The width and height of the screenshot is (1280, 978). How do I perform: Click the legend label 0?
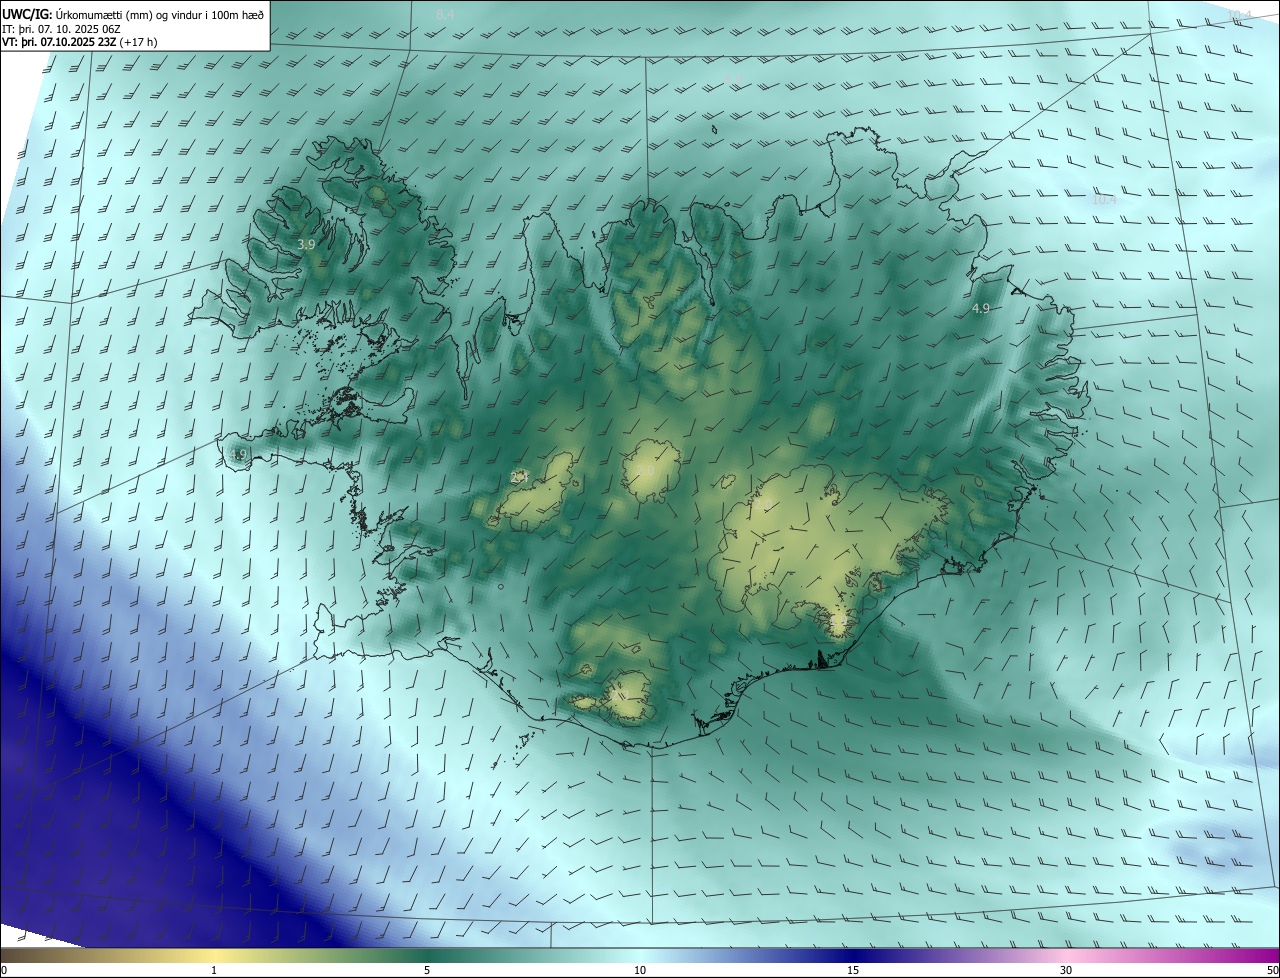(4, 971)
